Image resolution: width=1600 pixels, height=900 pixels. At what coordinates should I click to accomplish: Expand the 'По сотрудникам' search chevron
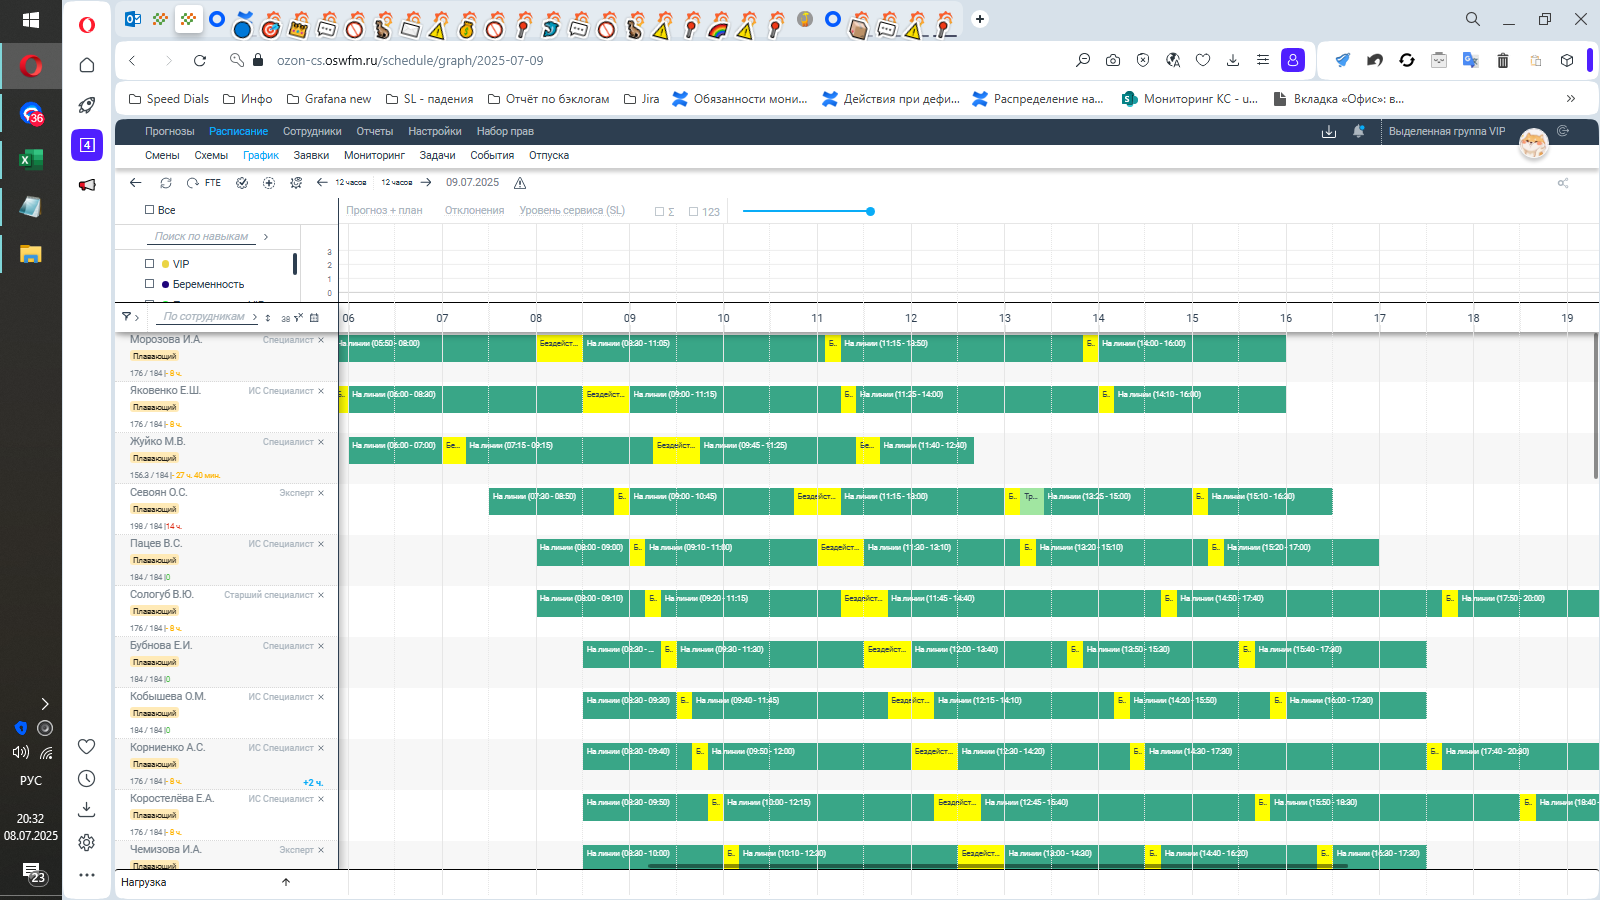point(255,317)
